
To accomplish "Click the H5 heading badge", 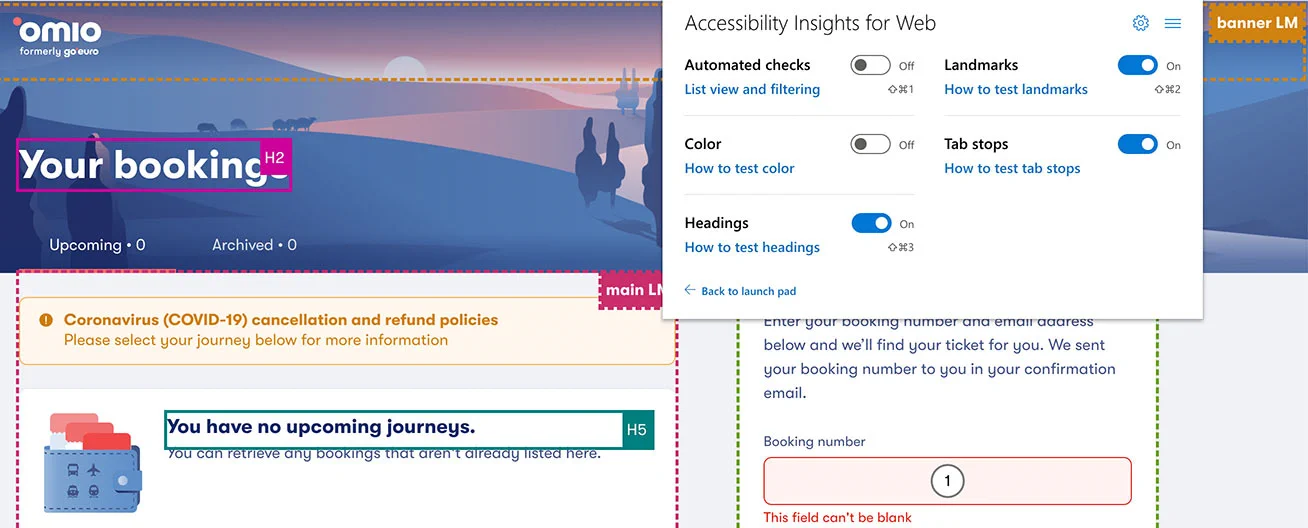I will click(x=637, y=430).
